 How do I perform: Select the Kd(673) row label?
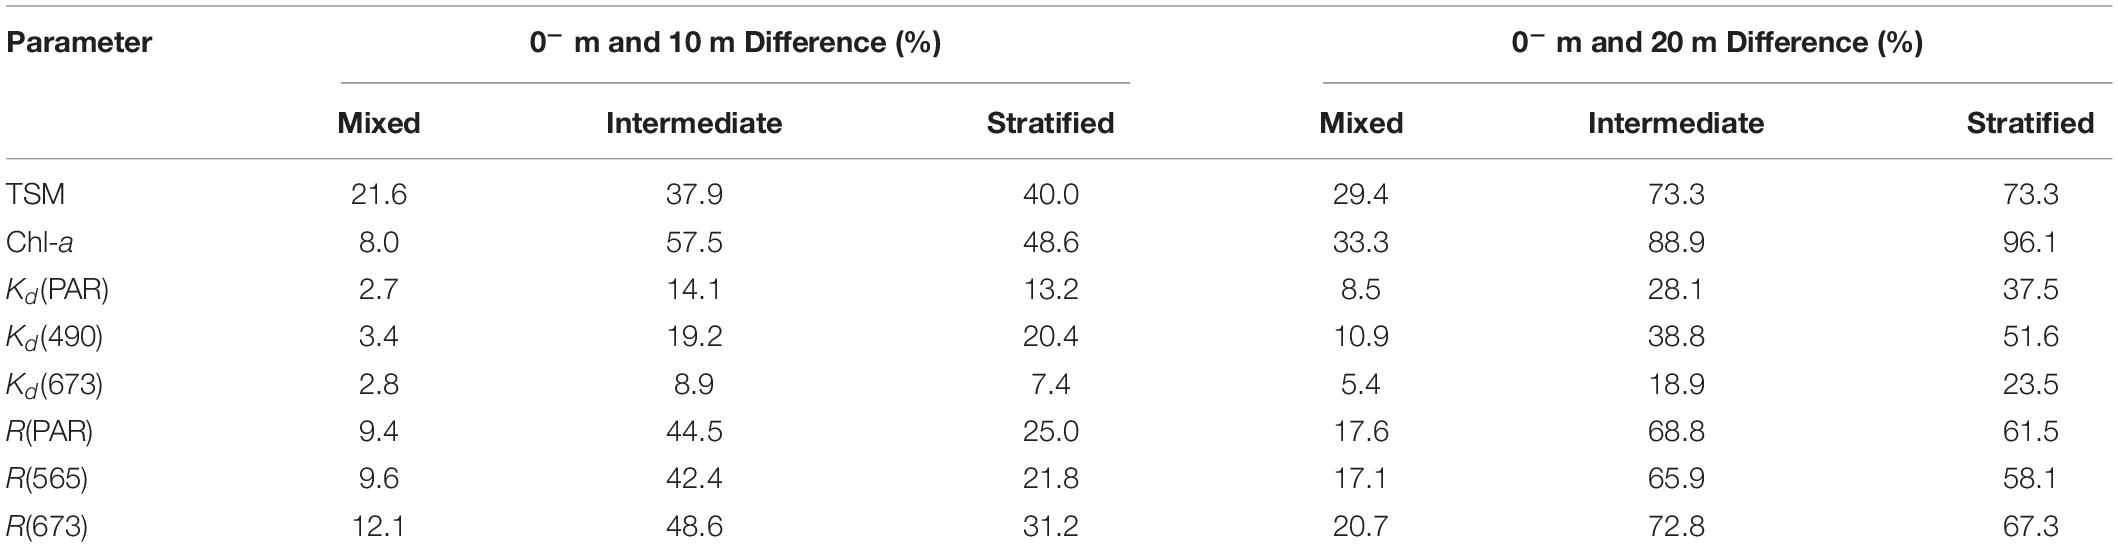pos(54,385)
